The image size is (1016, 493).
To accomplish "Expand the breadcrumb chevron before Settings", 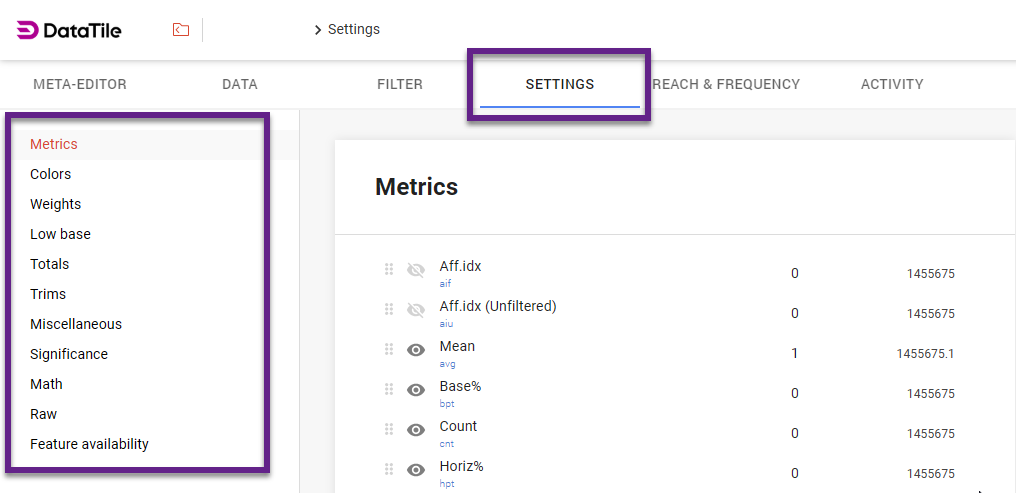I will [x=318, y=30].
